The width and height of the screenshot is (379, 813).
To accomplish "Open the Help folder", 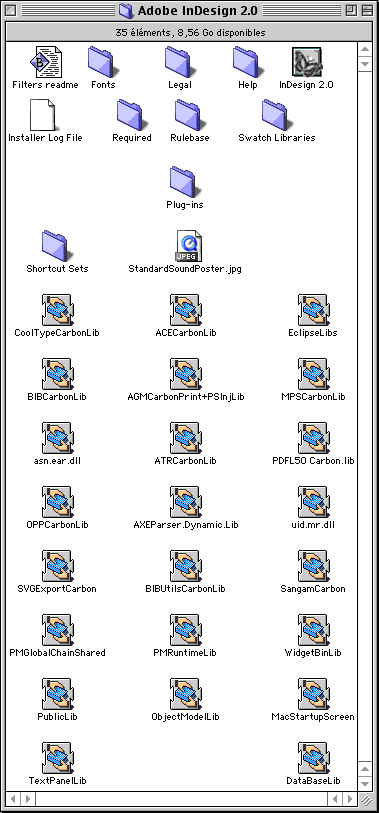I will (247, 62).
